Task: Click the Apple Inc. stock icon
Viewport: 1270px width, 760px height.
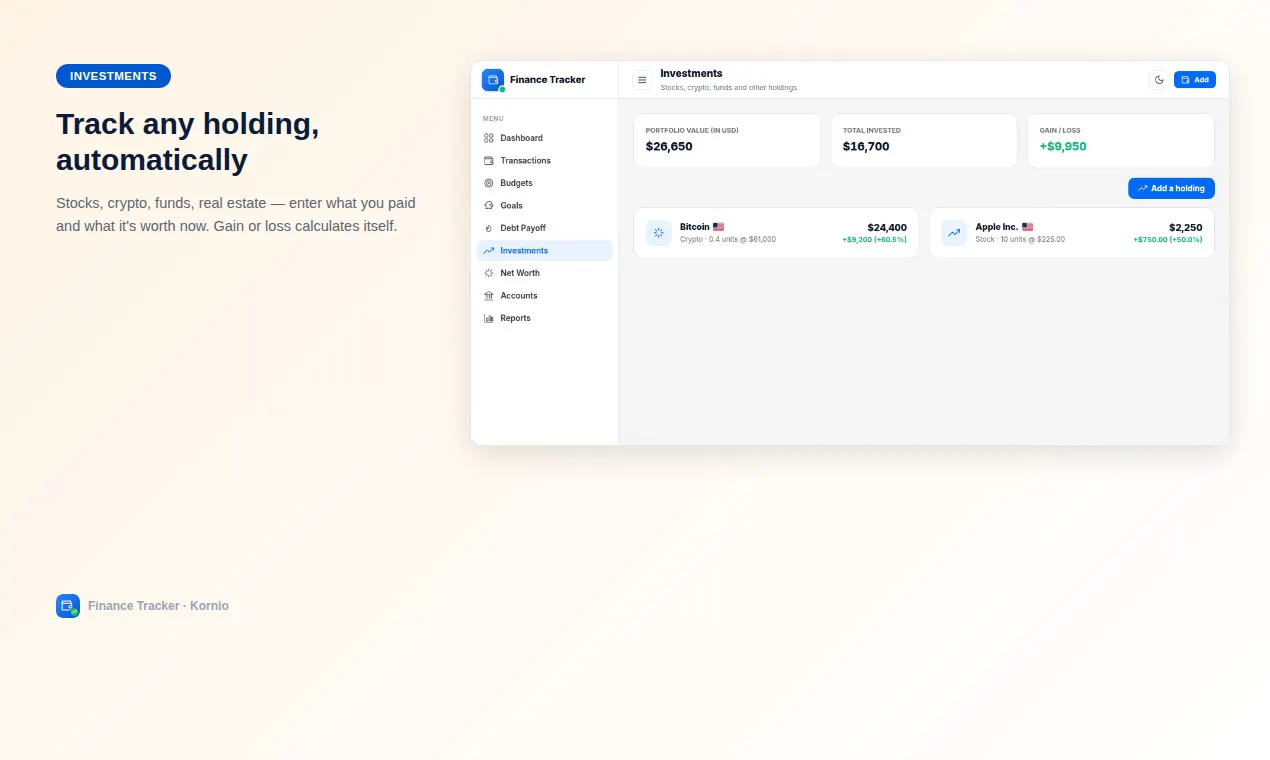Action: point(954,233)
